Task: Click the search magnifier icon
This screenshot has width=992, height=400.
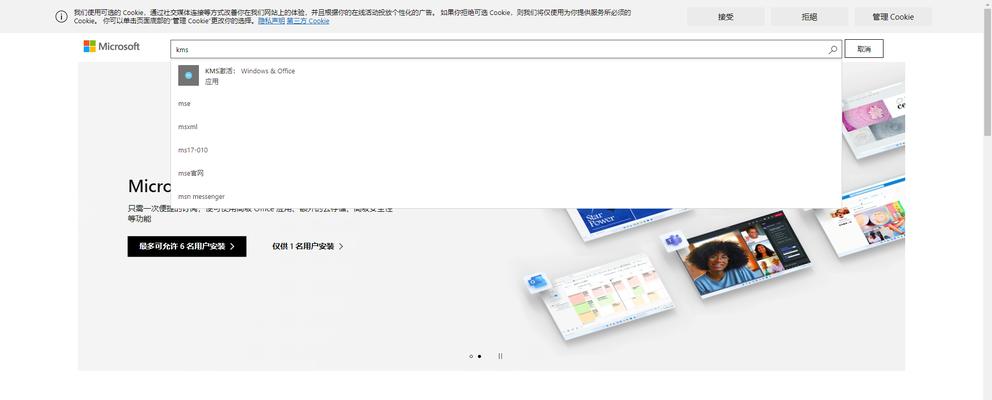Action: [833, 49]
